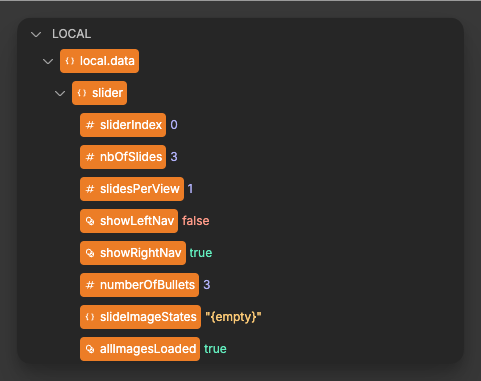
Task: Click the allImagesLoaded value true
Action: coord(215,349)
